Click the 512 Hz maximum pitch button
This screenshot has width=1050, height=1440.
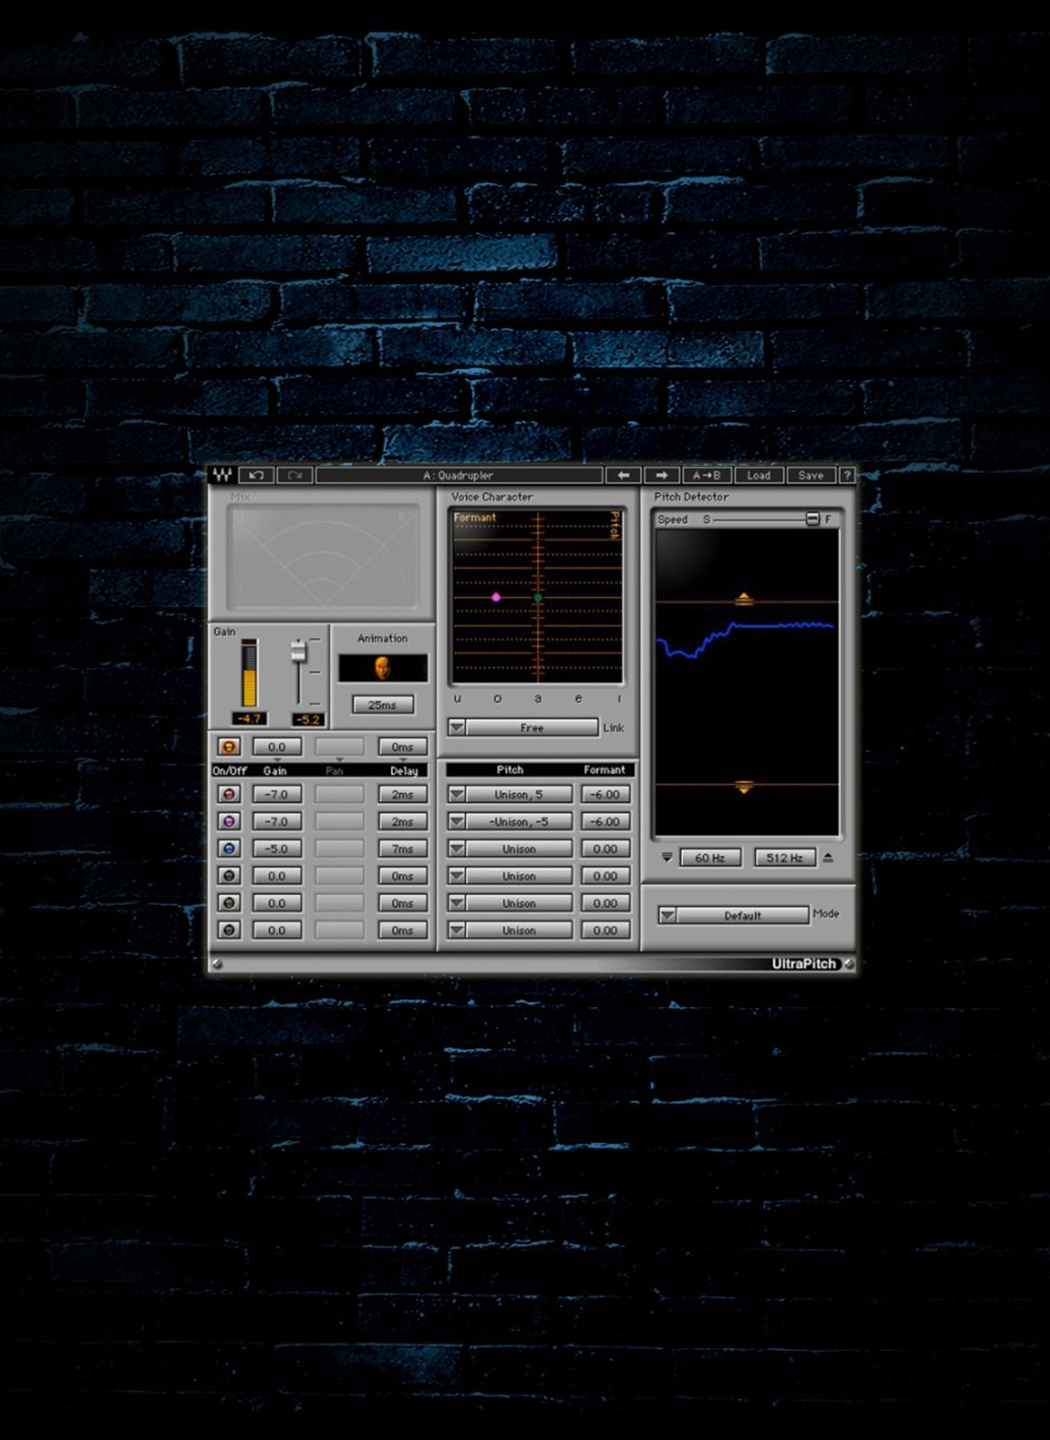click(785, 858)
